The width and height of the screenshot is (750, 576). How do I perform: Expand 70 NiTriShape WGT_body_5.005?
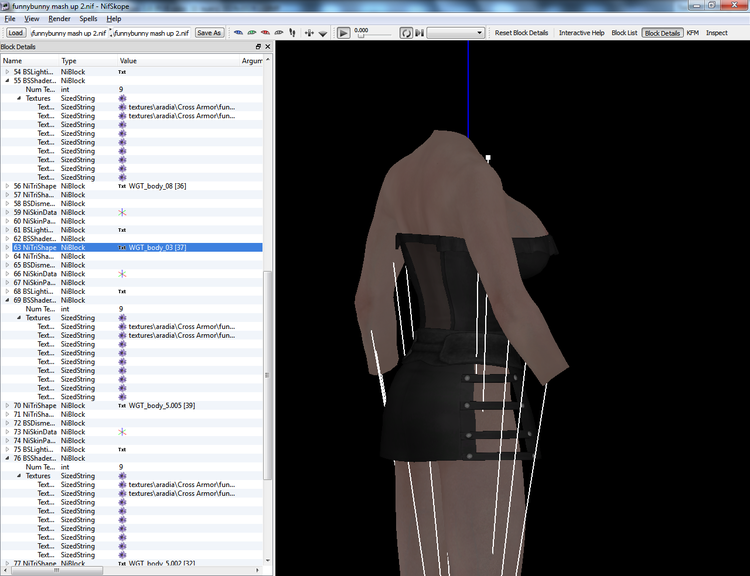pyautogui.click(x=7, y=405)
